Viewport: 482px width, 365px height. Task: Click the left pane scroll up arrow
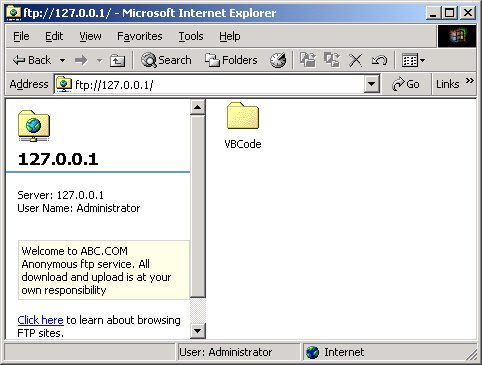[x=198, y=107]
